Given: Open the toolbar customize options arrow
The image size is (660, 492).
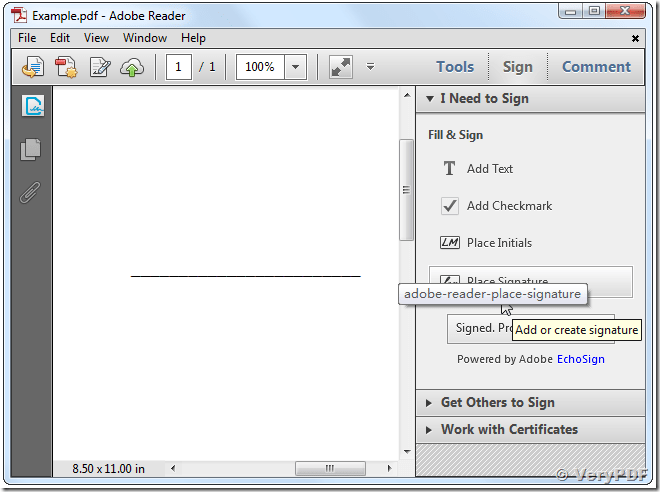Looking at the screenshot, I should [370, 66].
